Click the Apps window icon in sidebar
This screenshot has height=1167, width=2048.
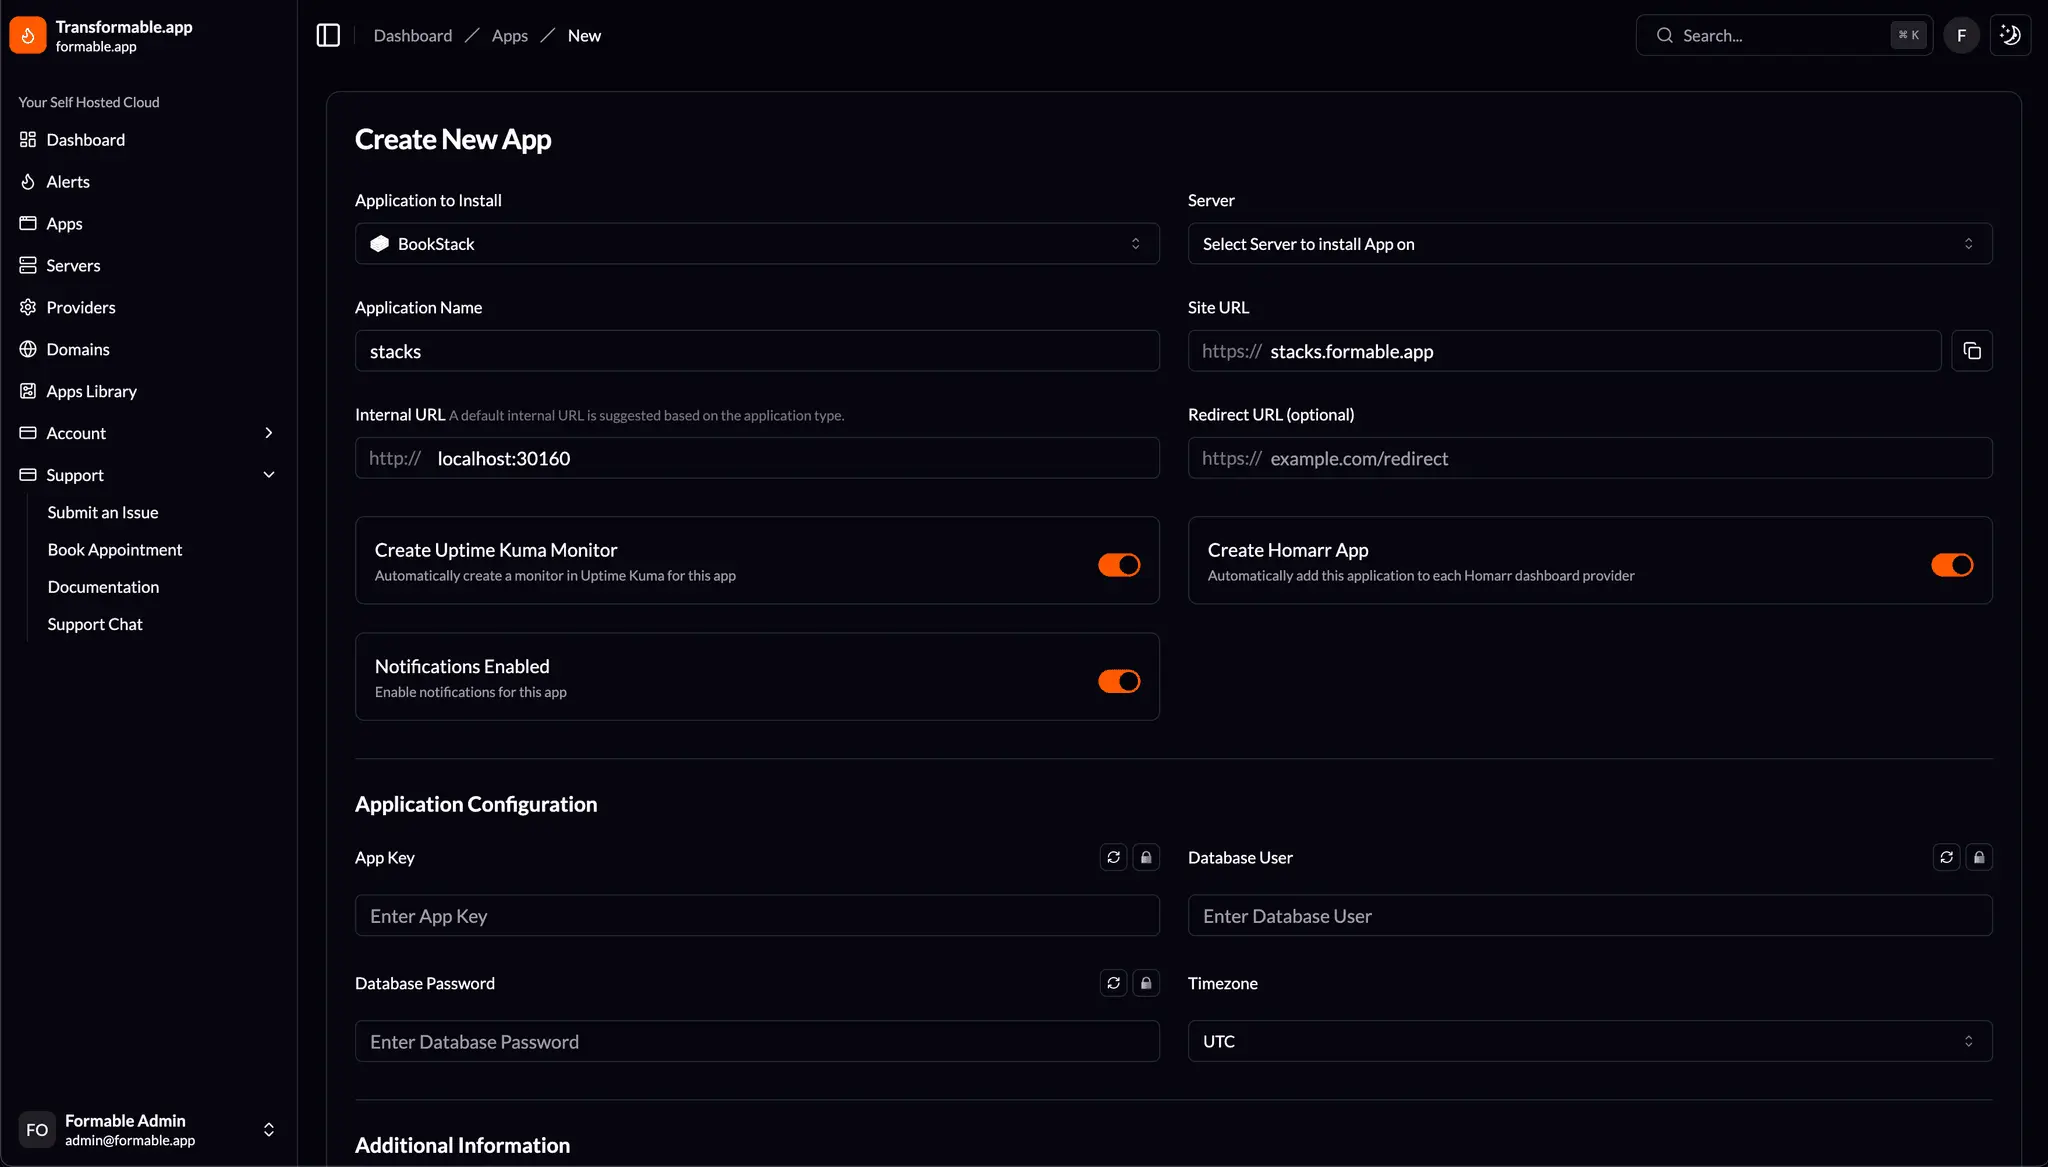click(28, 223)
